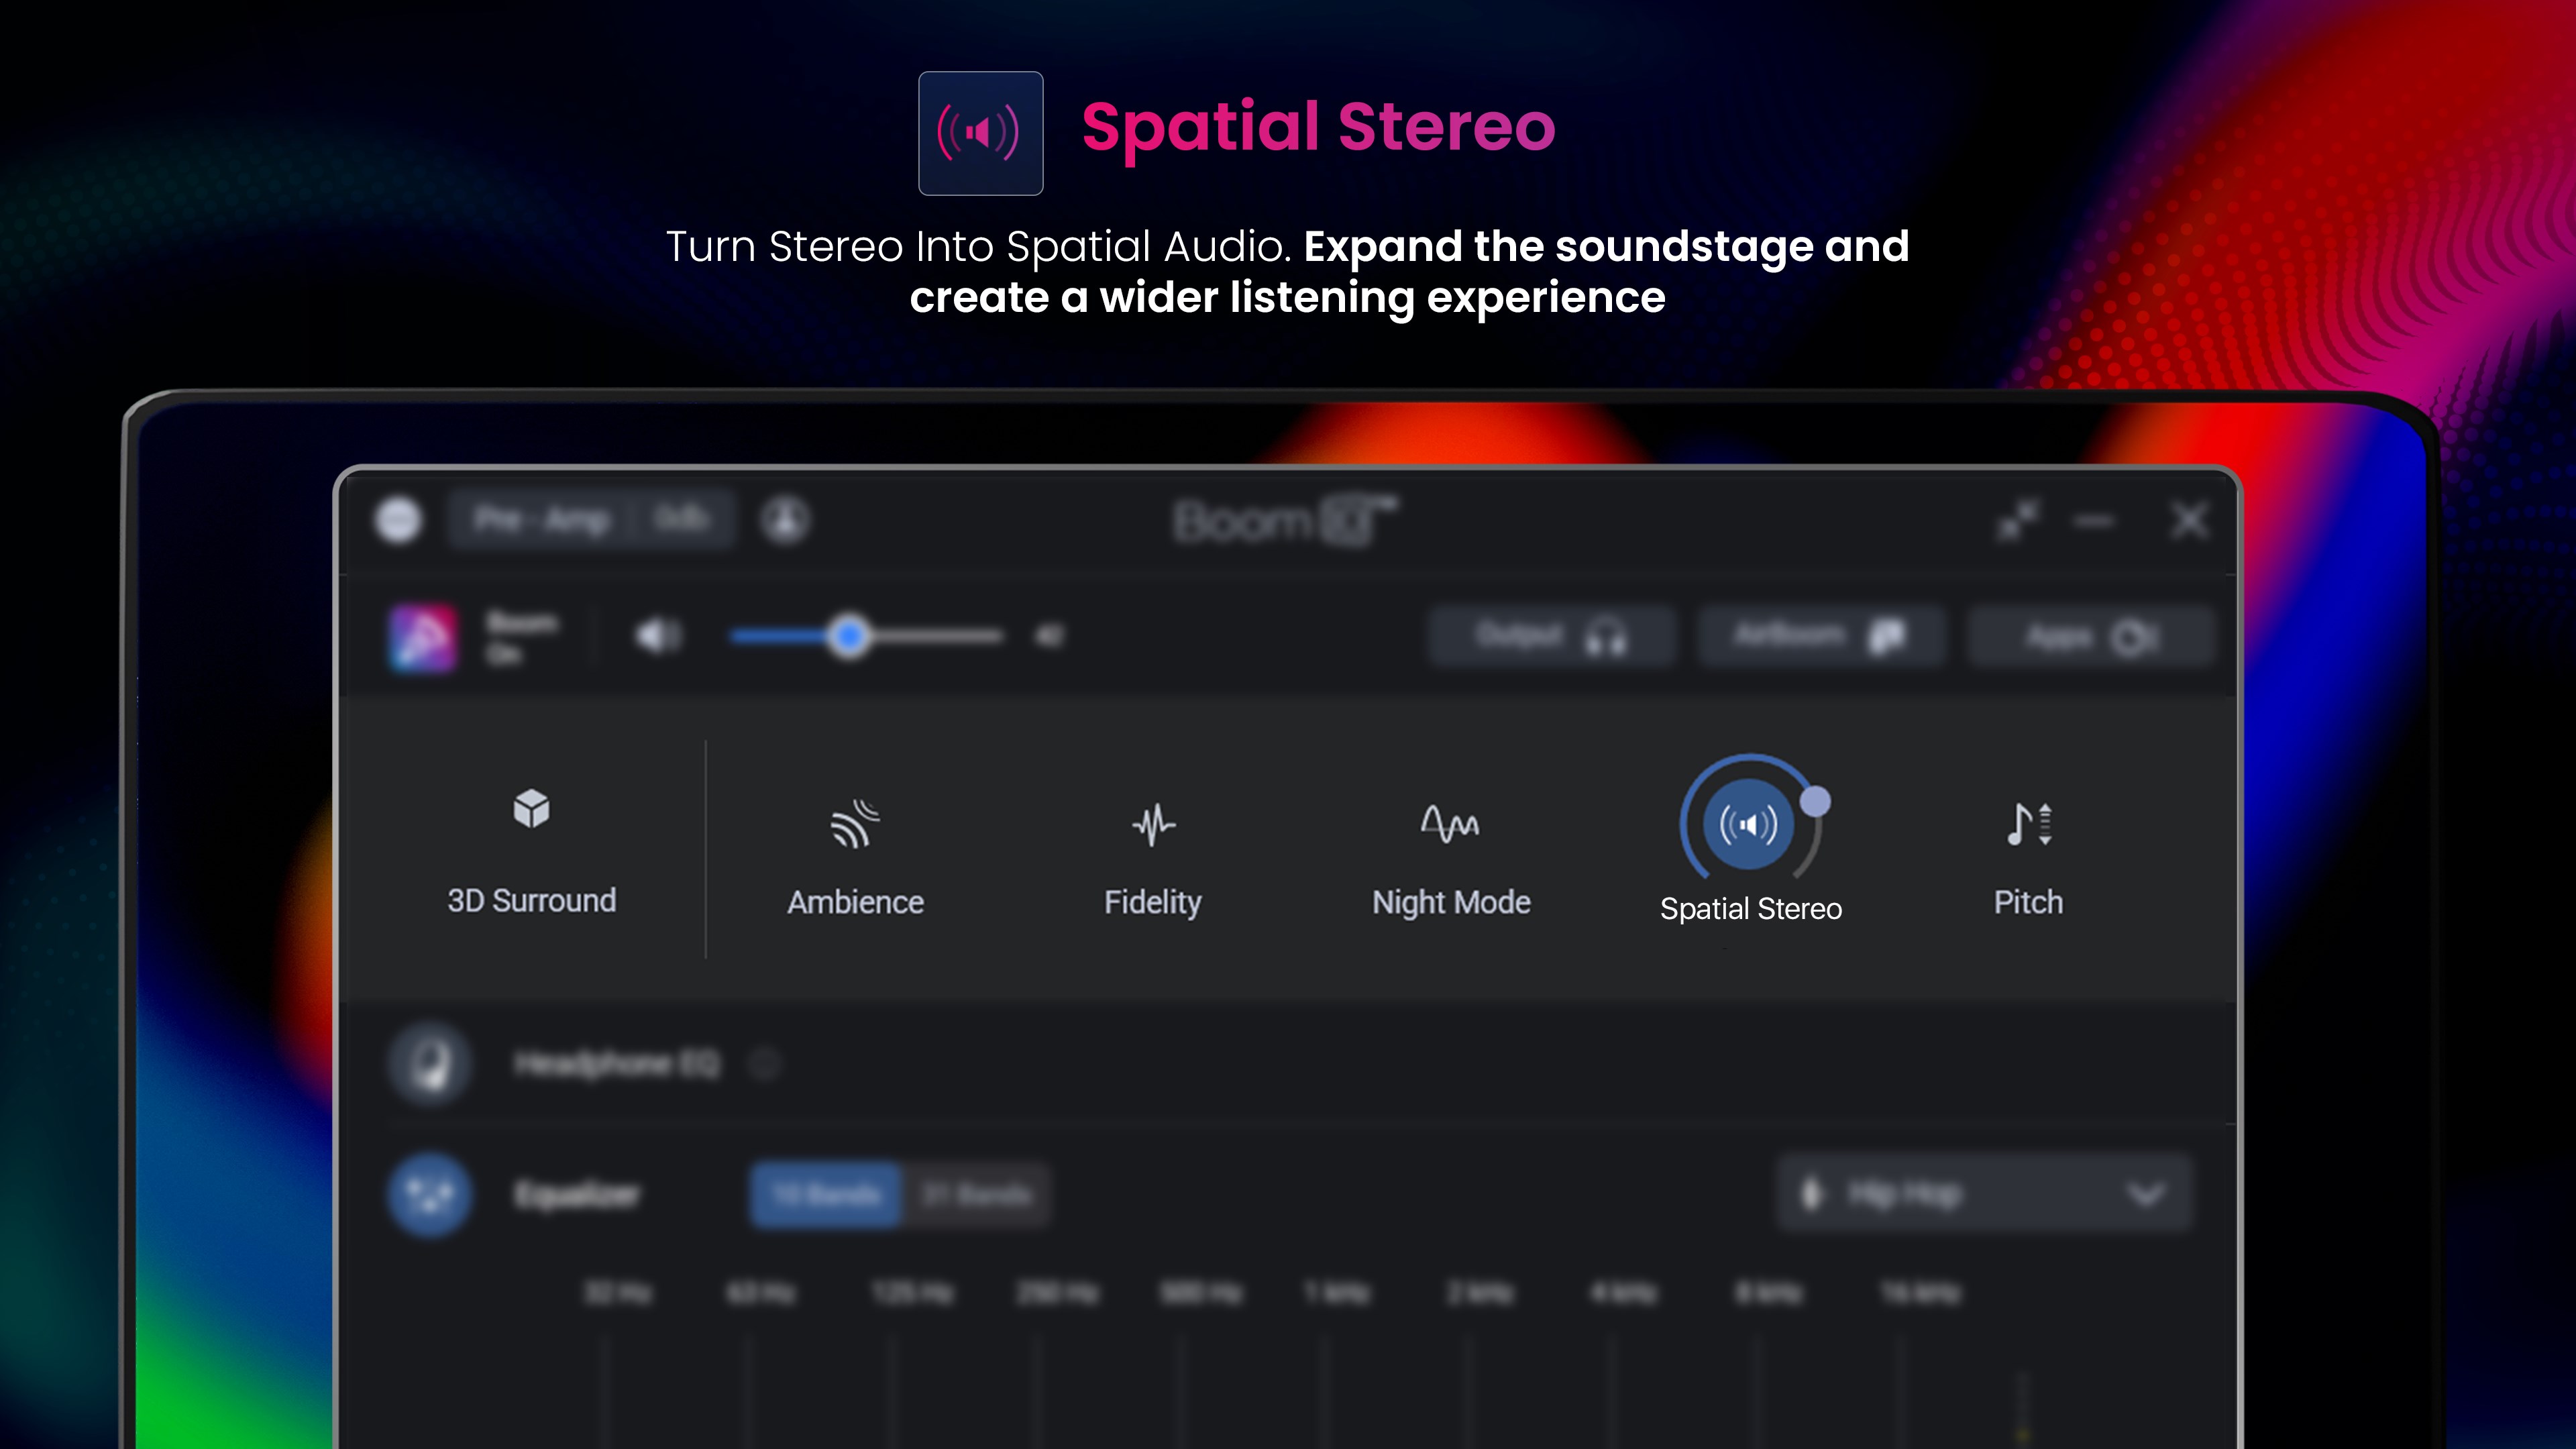This screenshot has height=1449, width=2576.
Task: Open the Apps button
Action: [2090, 636]
